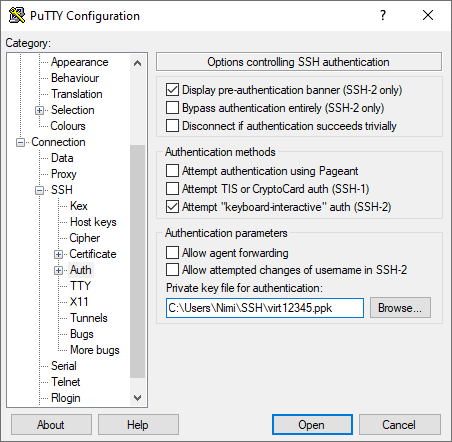Click the category list scroll up arrow

(x=137, y=63)
